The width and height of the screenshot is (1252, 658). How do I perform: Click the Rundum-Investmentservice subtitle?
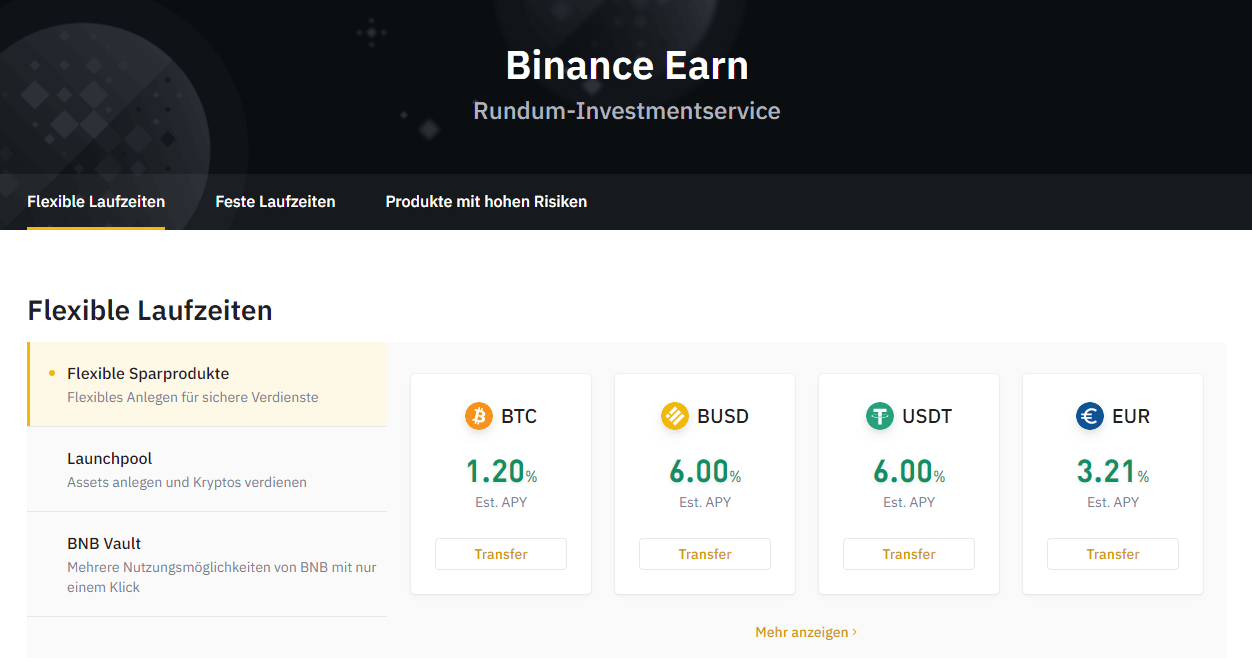(627, 111)
